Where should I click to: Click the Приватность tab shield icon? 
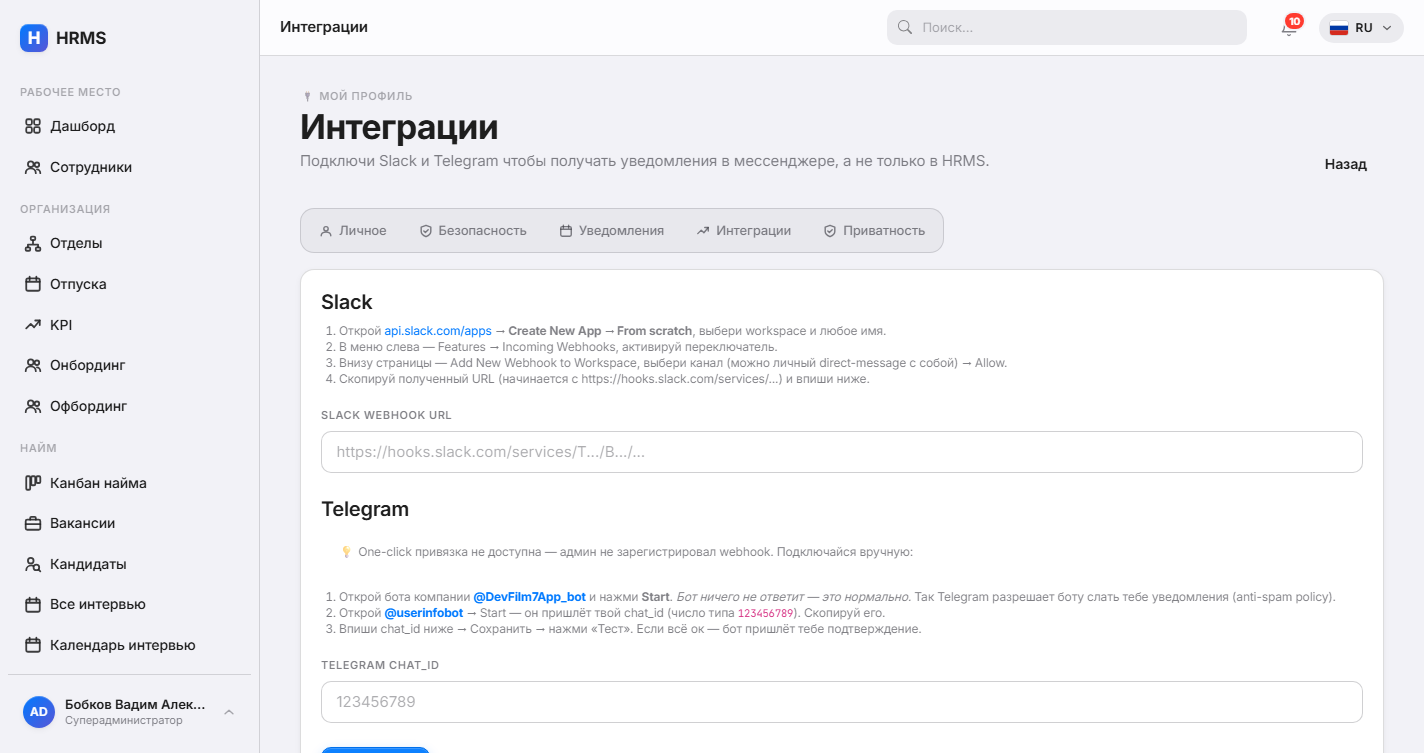[830, 231]
